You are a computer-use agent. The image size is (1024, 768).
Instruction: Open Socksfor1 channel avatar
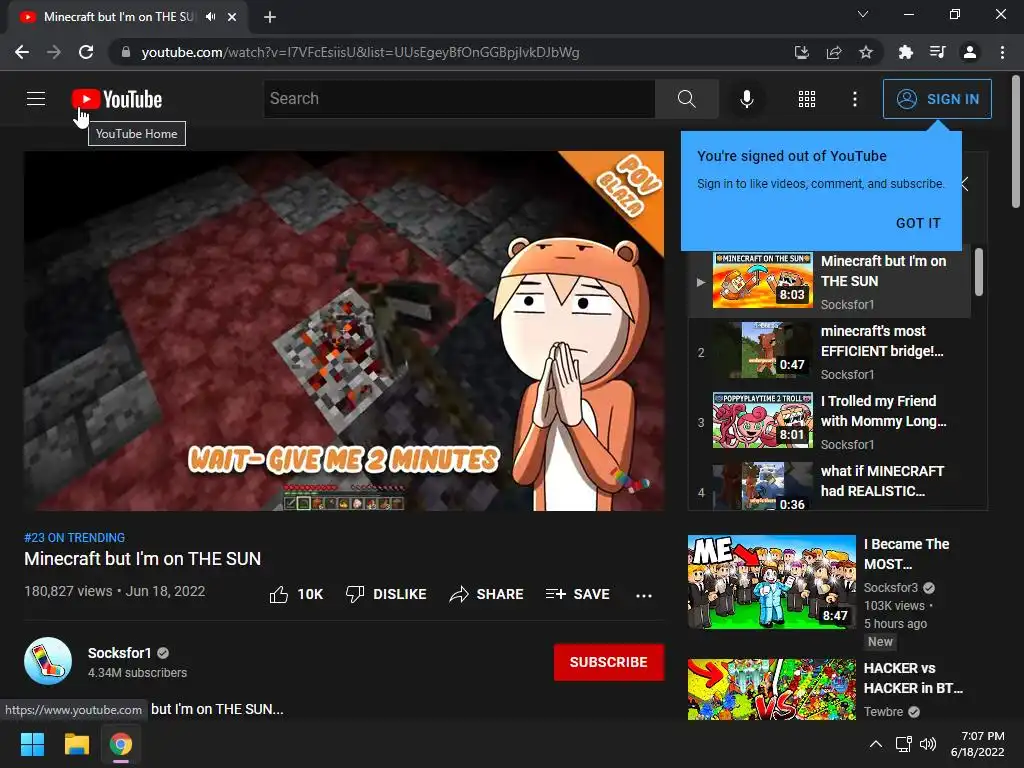[x=48, y=661]
